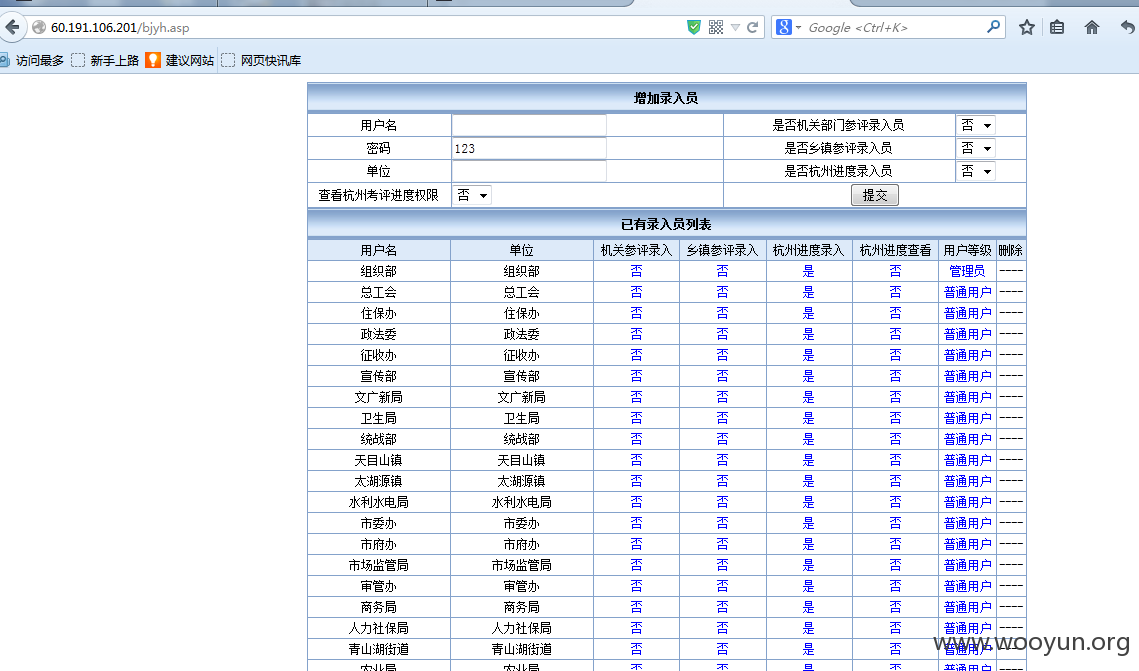
Task: Click 普通用户 link in 水利水电局 row
Action: 967,503
